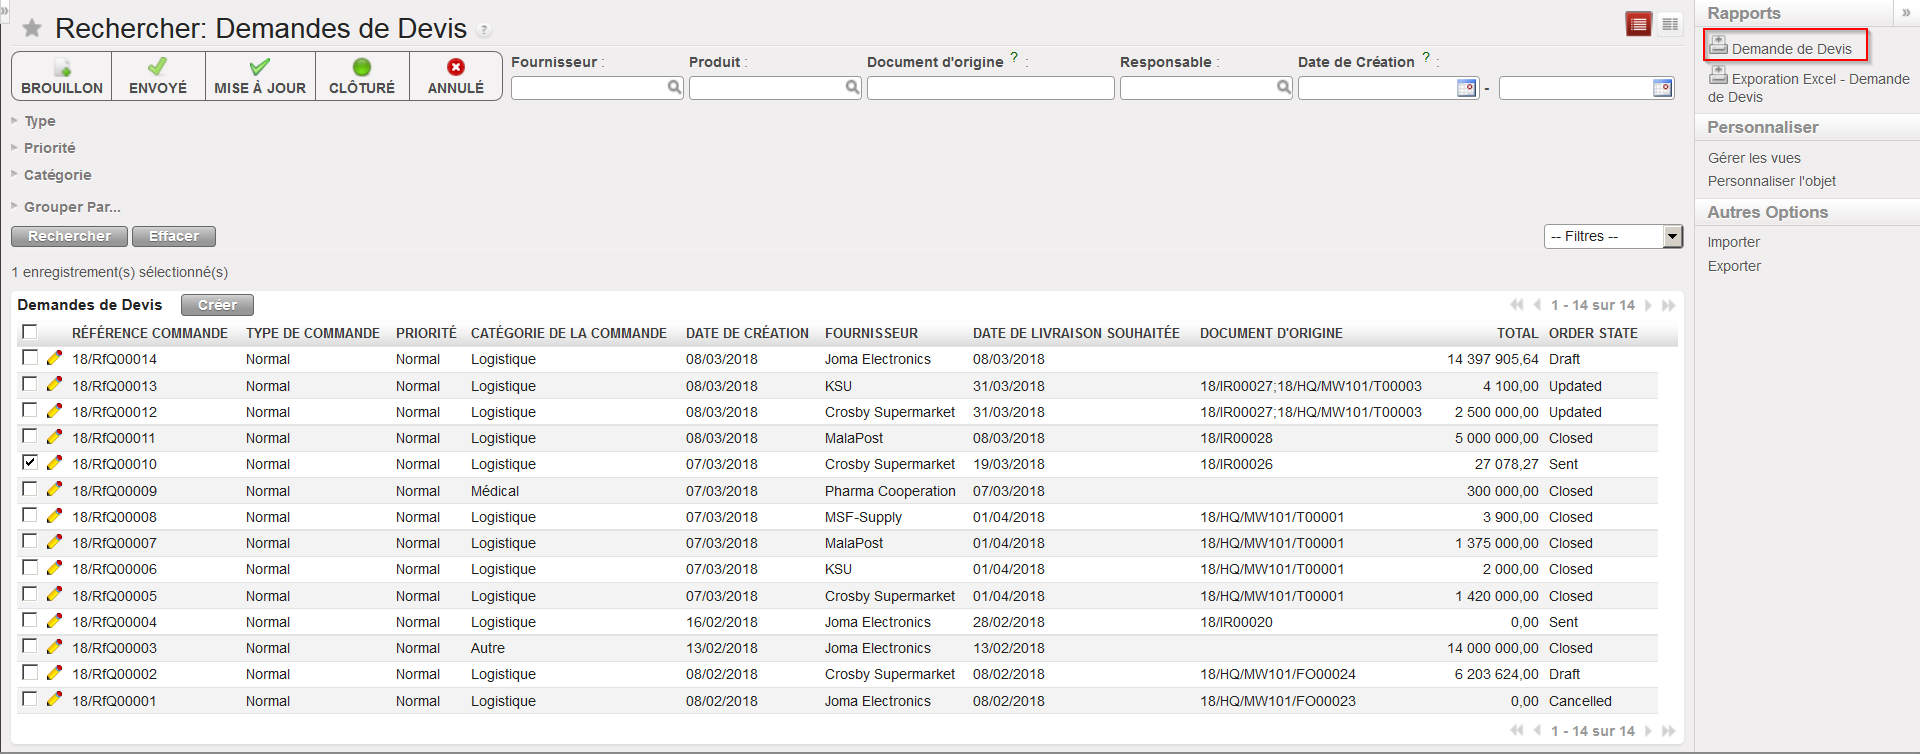Click the Document d'origine input field
Screen dimensions: 1920x754
tap(989, 88)
